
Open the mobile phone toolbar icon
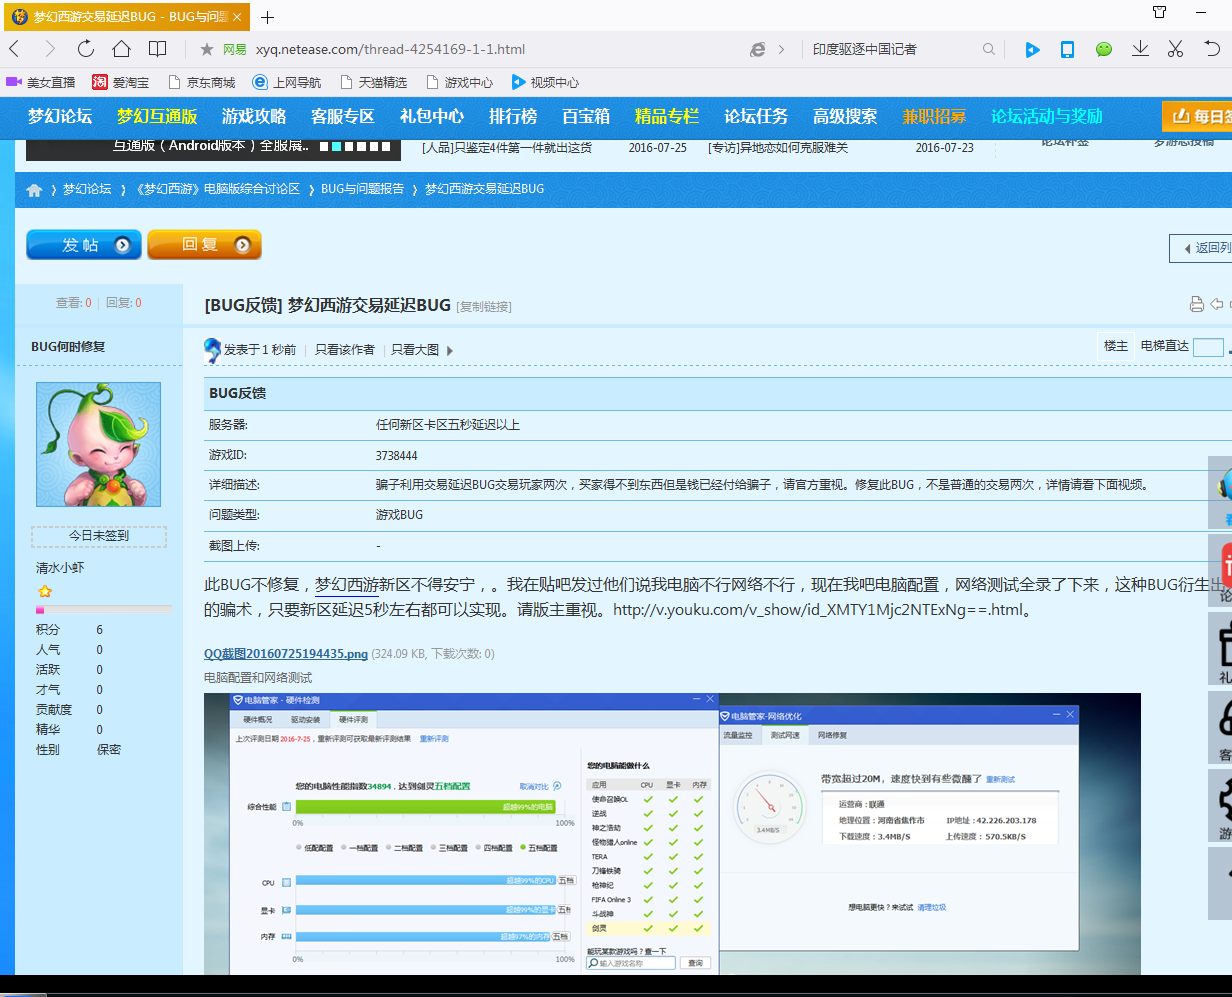point(1067,49)
